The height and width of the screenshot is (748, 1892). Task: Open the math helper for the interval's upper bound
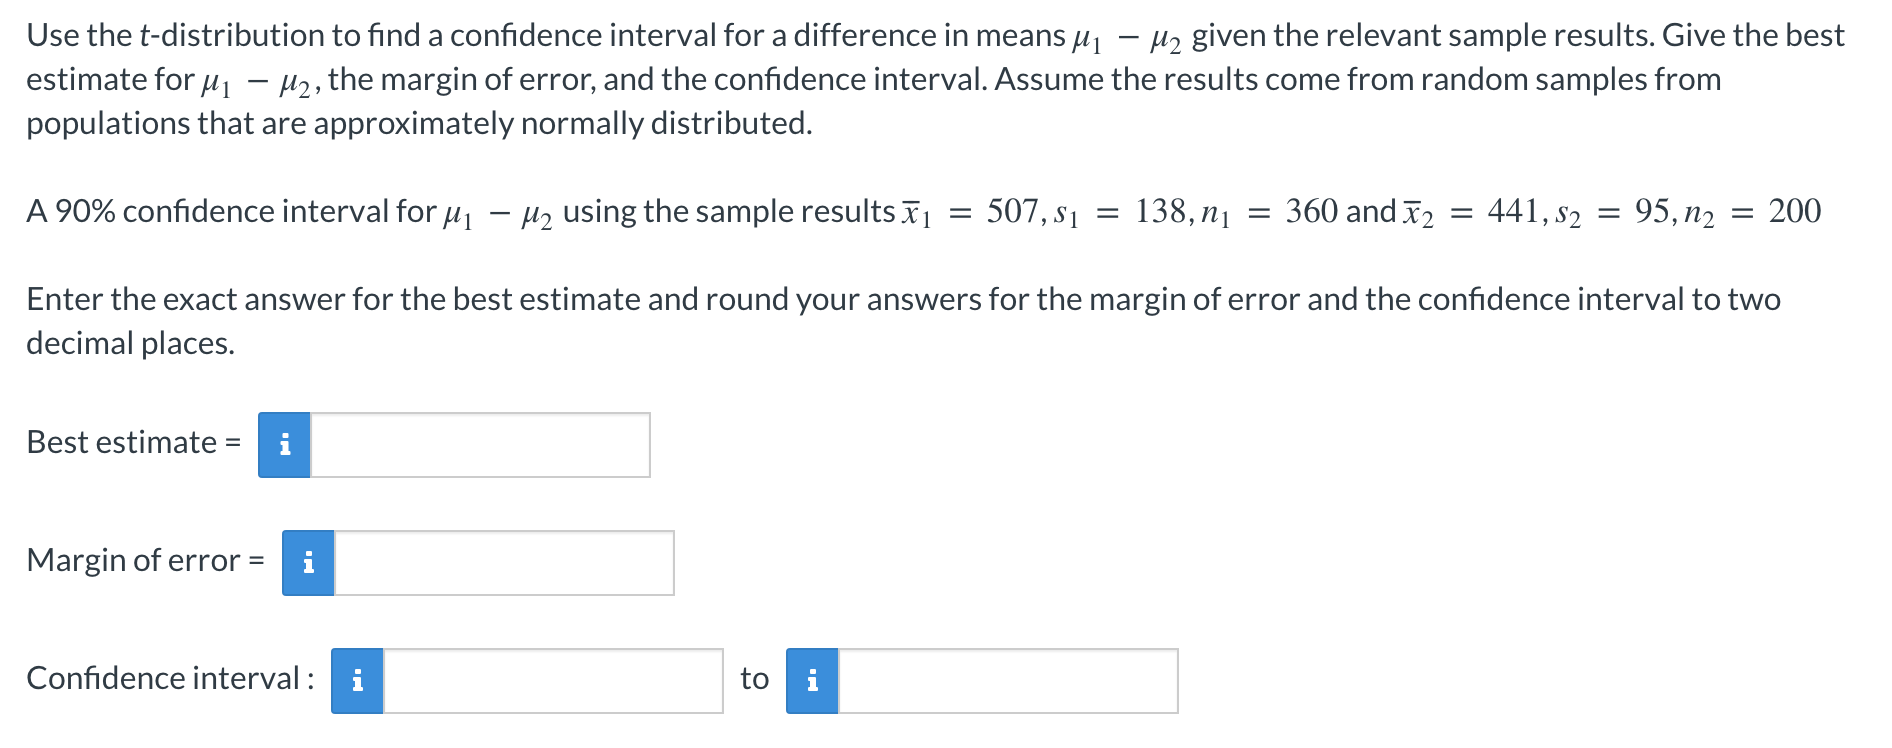pyautogui.click(x=814, y=681)
